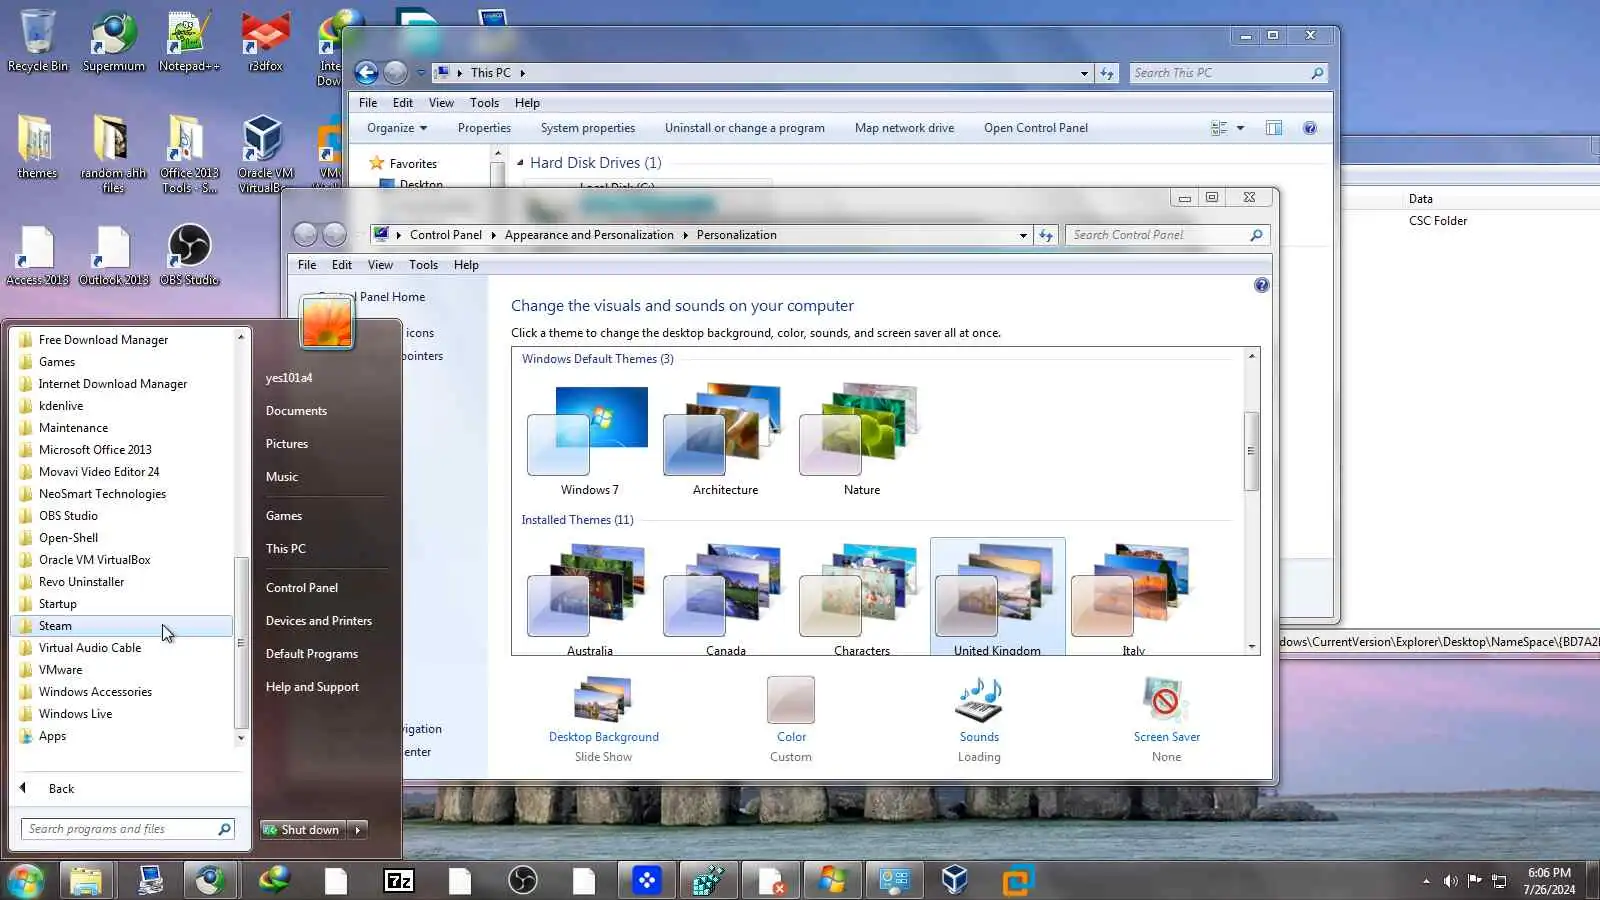Apply the Nature theme
The width and height of the screenshot is (1600, 900).
click(861, 440)
